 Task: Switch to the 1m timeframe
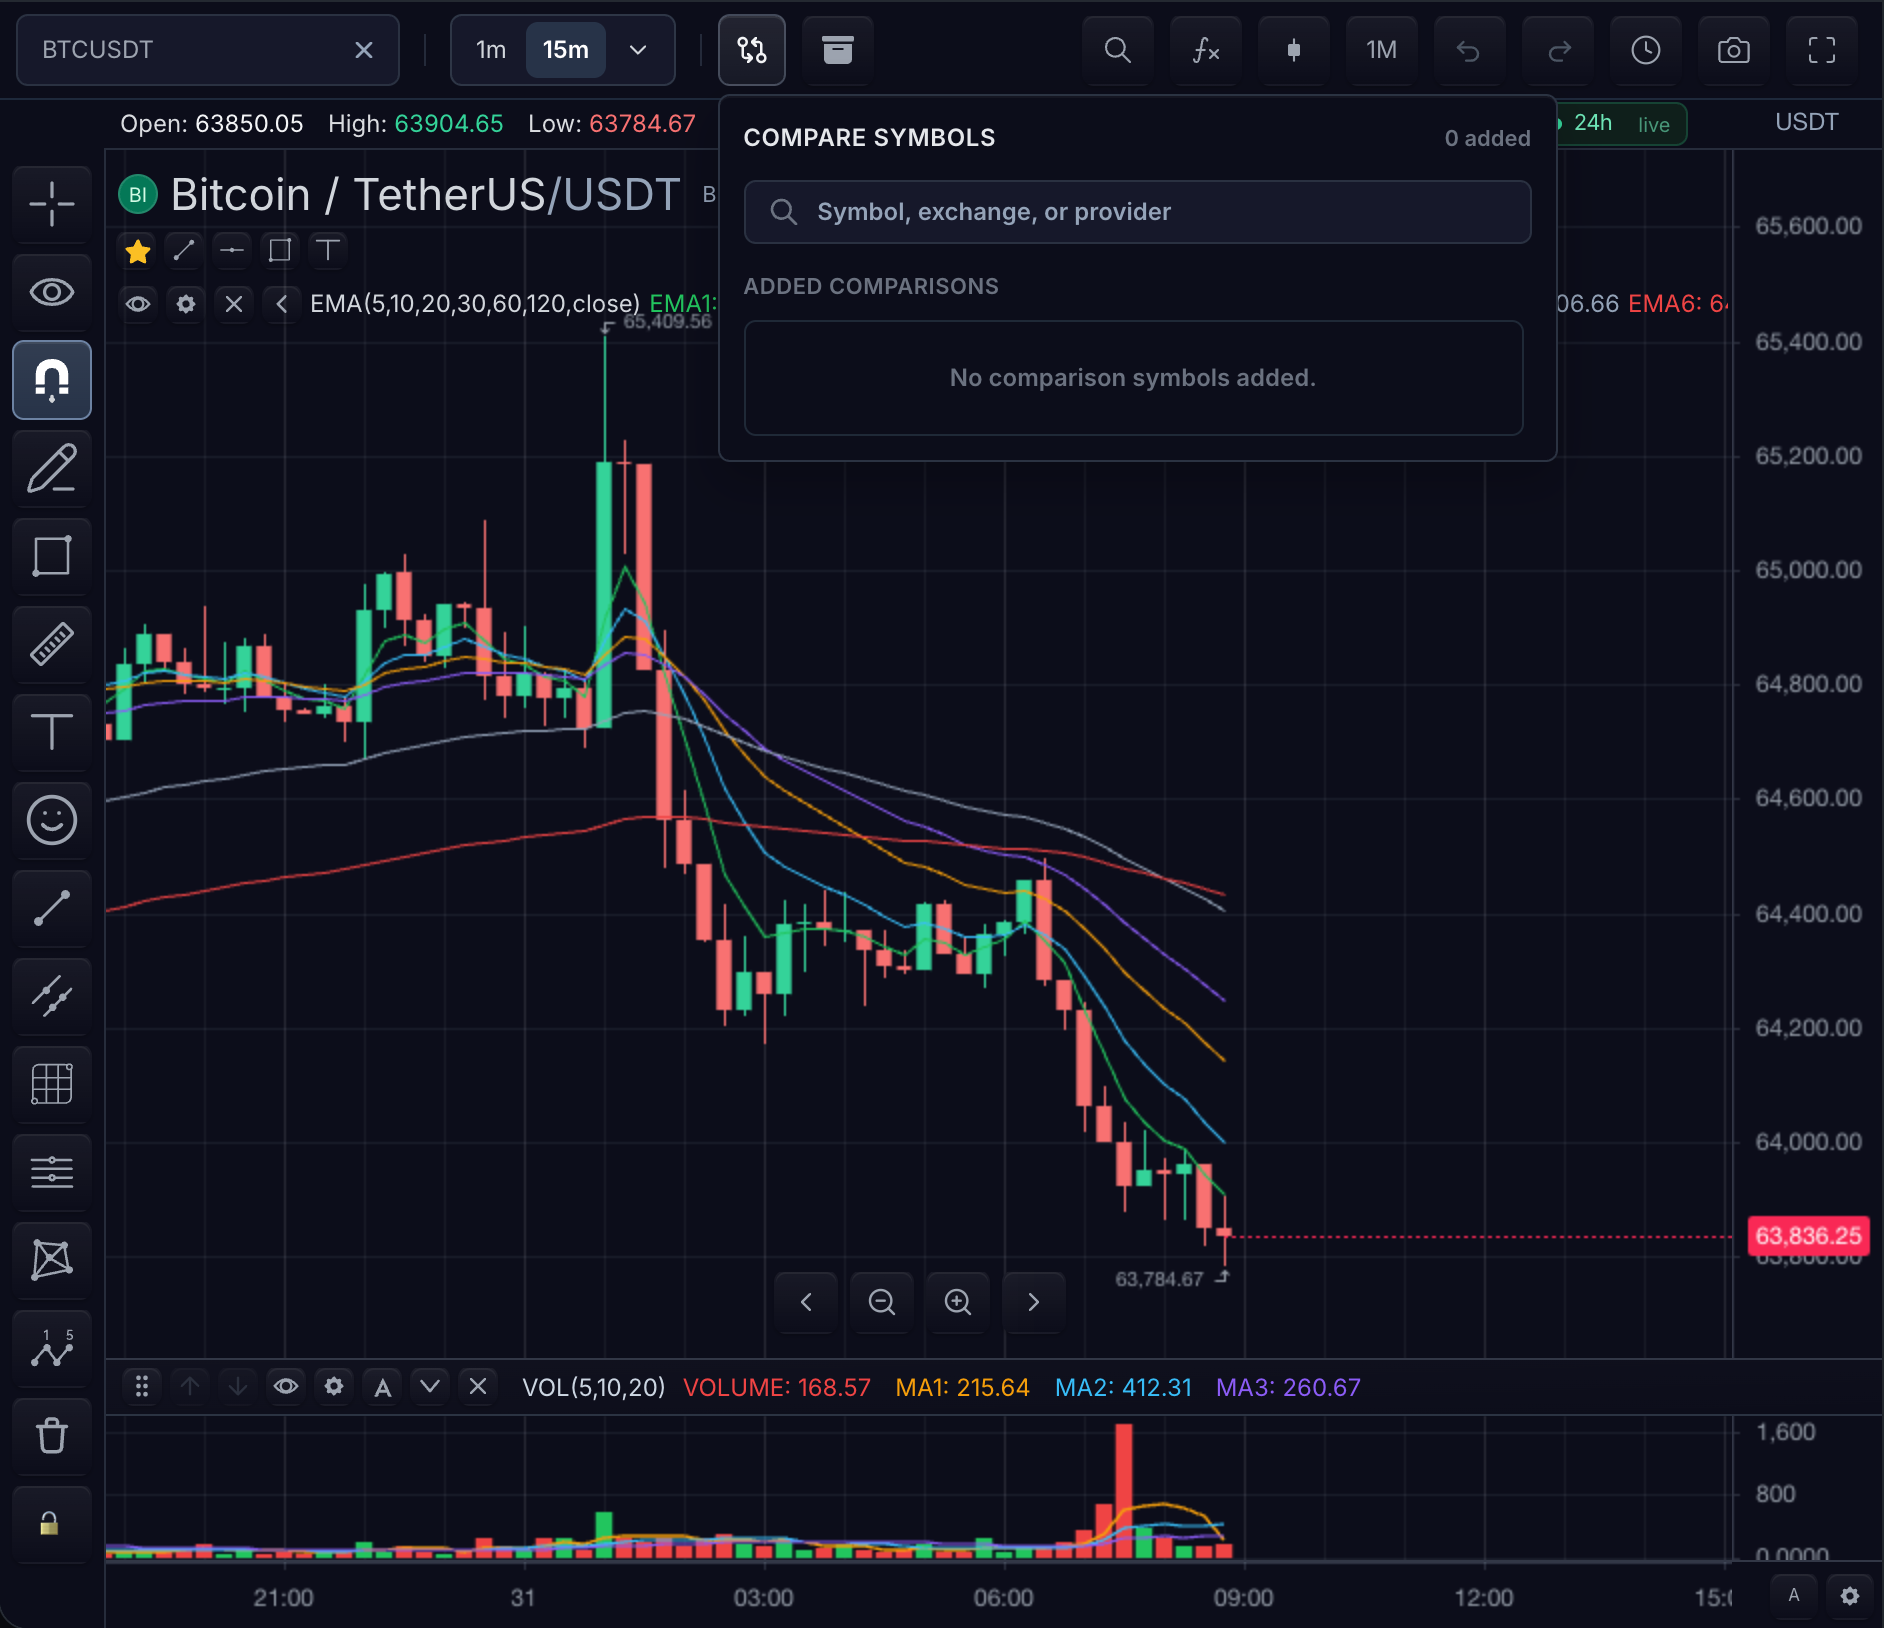click(490, 50)
